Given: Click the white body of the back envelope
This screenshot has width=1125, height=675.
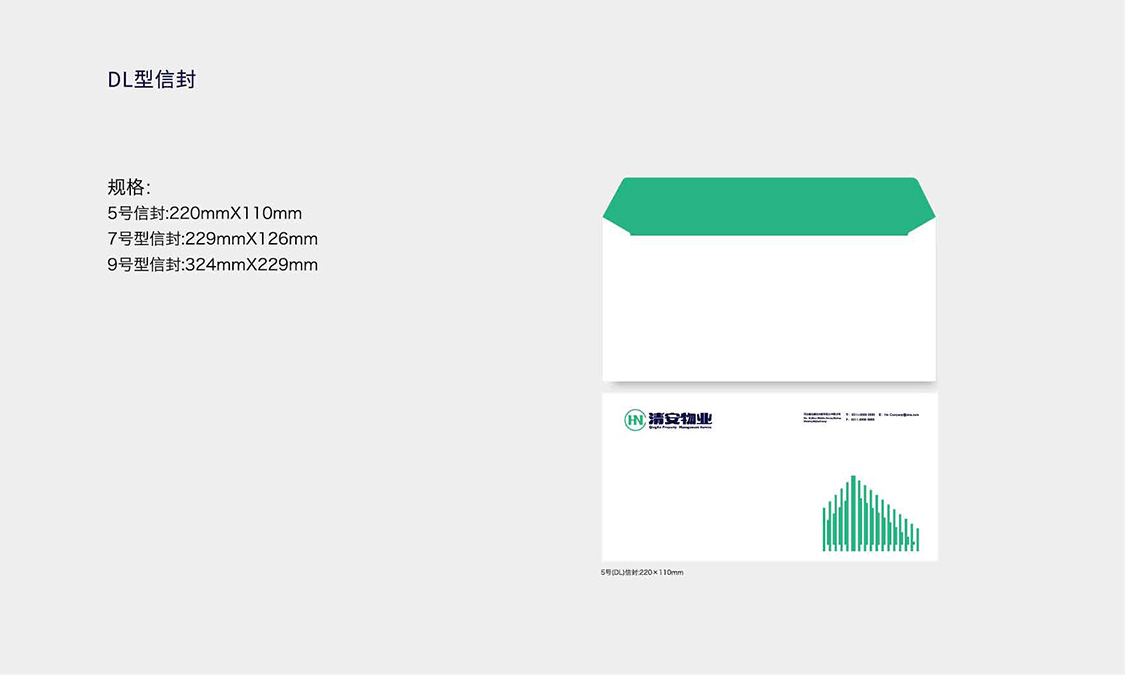Looking at the screenshot, I should coord(768,310).
